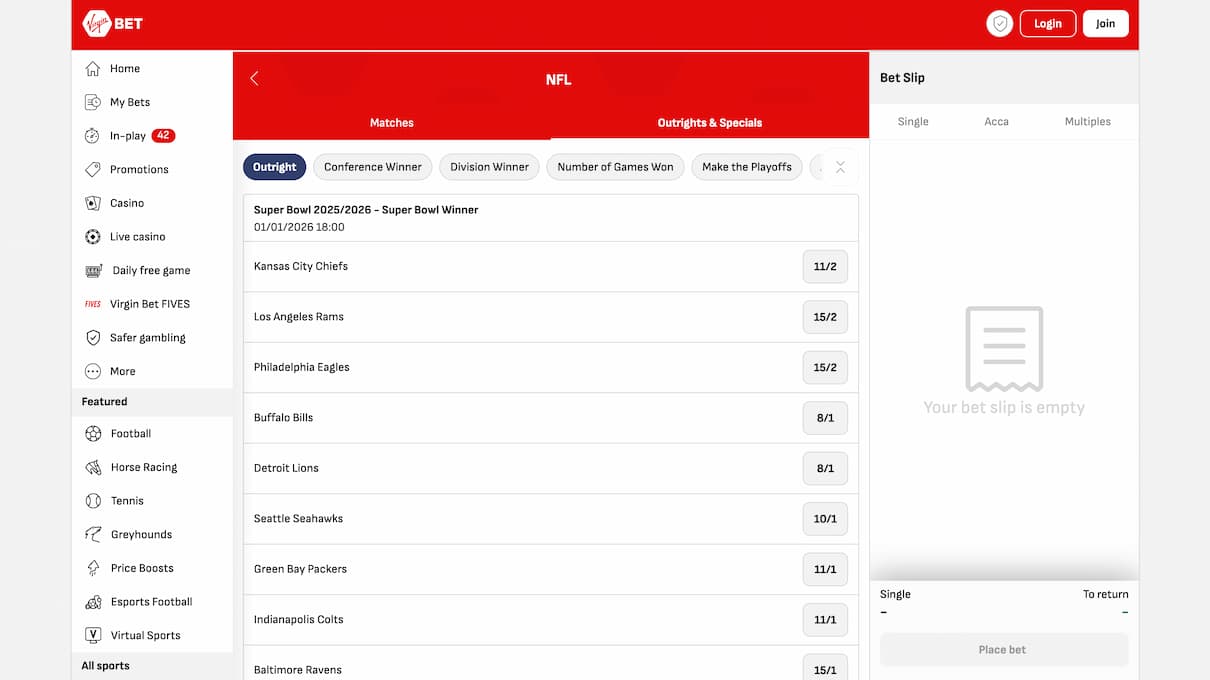The image size is (1210, 680).
Task: Switch to the Matches tab
Action: 391,122
